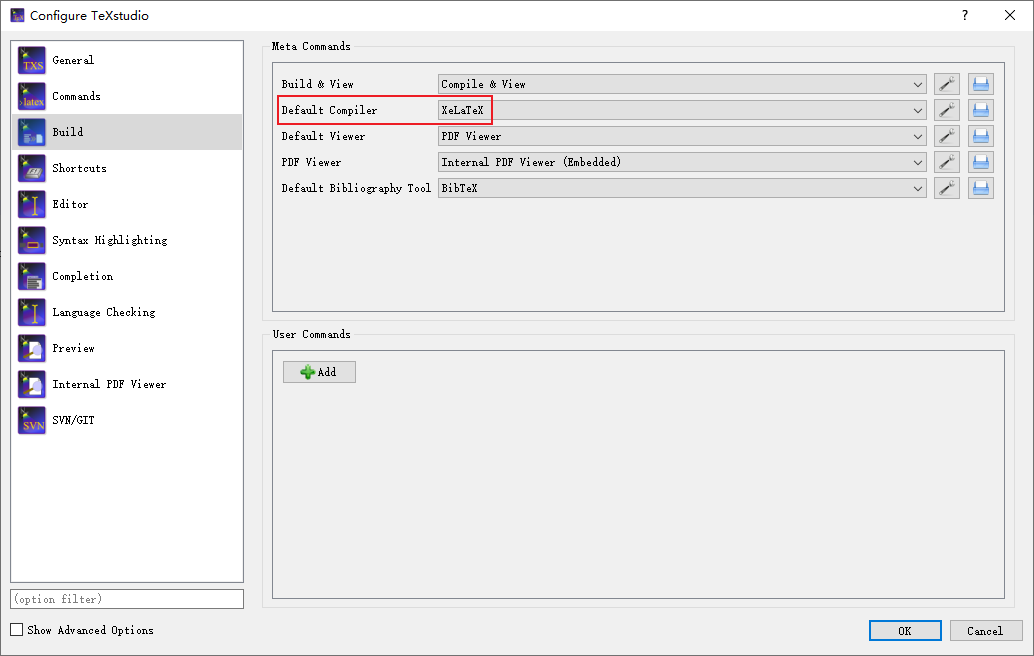Click blue reset icon for Default Compiler
The image size is (1034, 656).
click(x=981, y=110)
